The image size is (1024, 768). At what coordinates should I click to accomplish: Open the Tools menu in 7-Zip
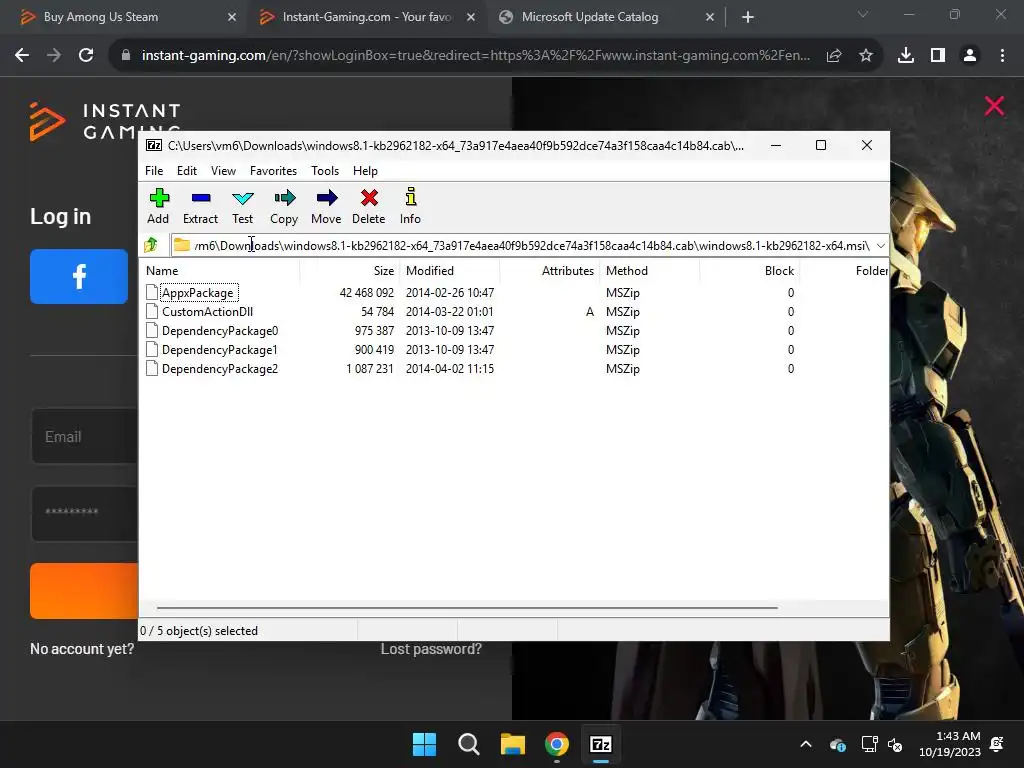[x=325, y=170]
